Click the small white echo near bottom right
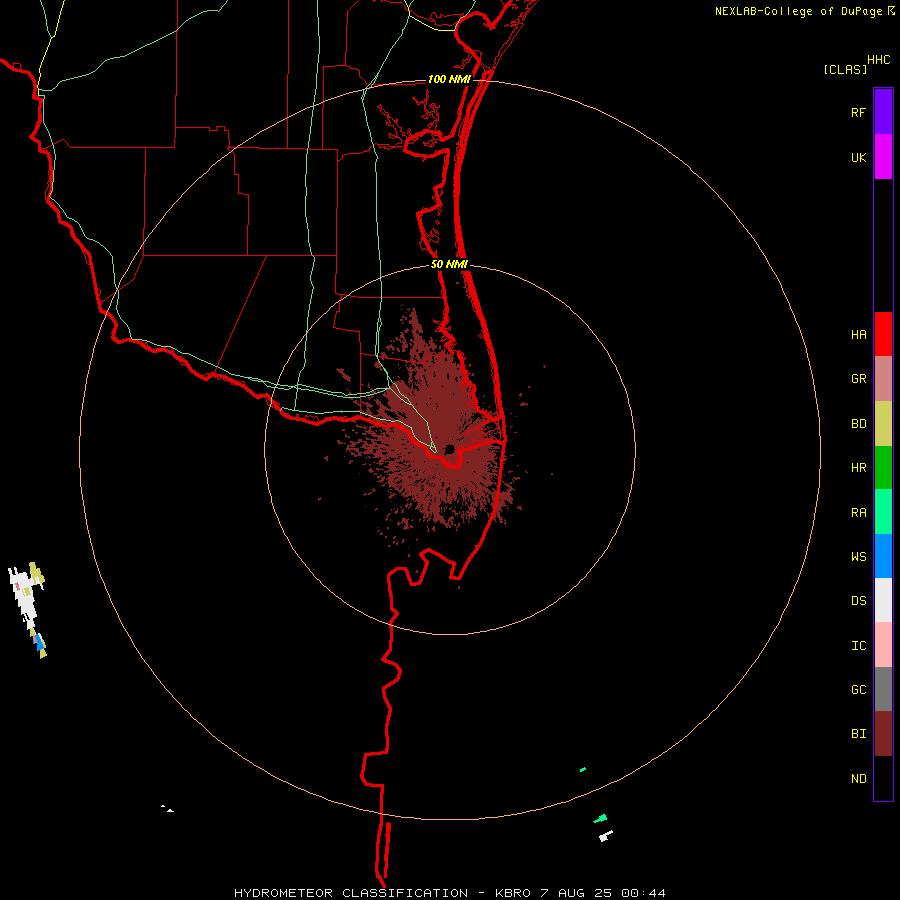This screenshot has width=900, height=900. [606, 836]
